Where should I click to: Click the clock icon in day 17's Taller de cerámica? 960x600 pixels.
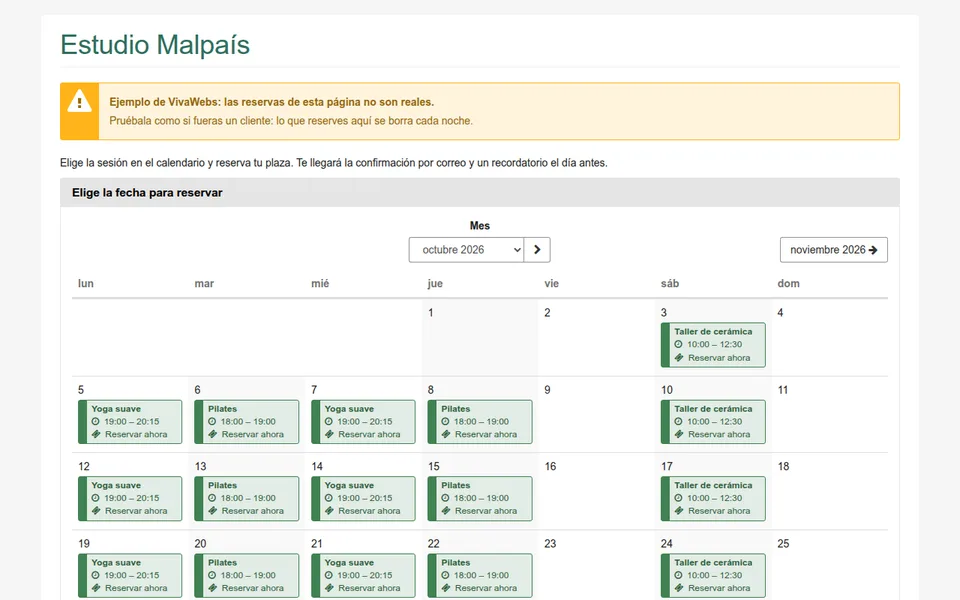[x=678, y=498]
